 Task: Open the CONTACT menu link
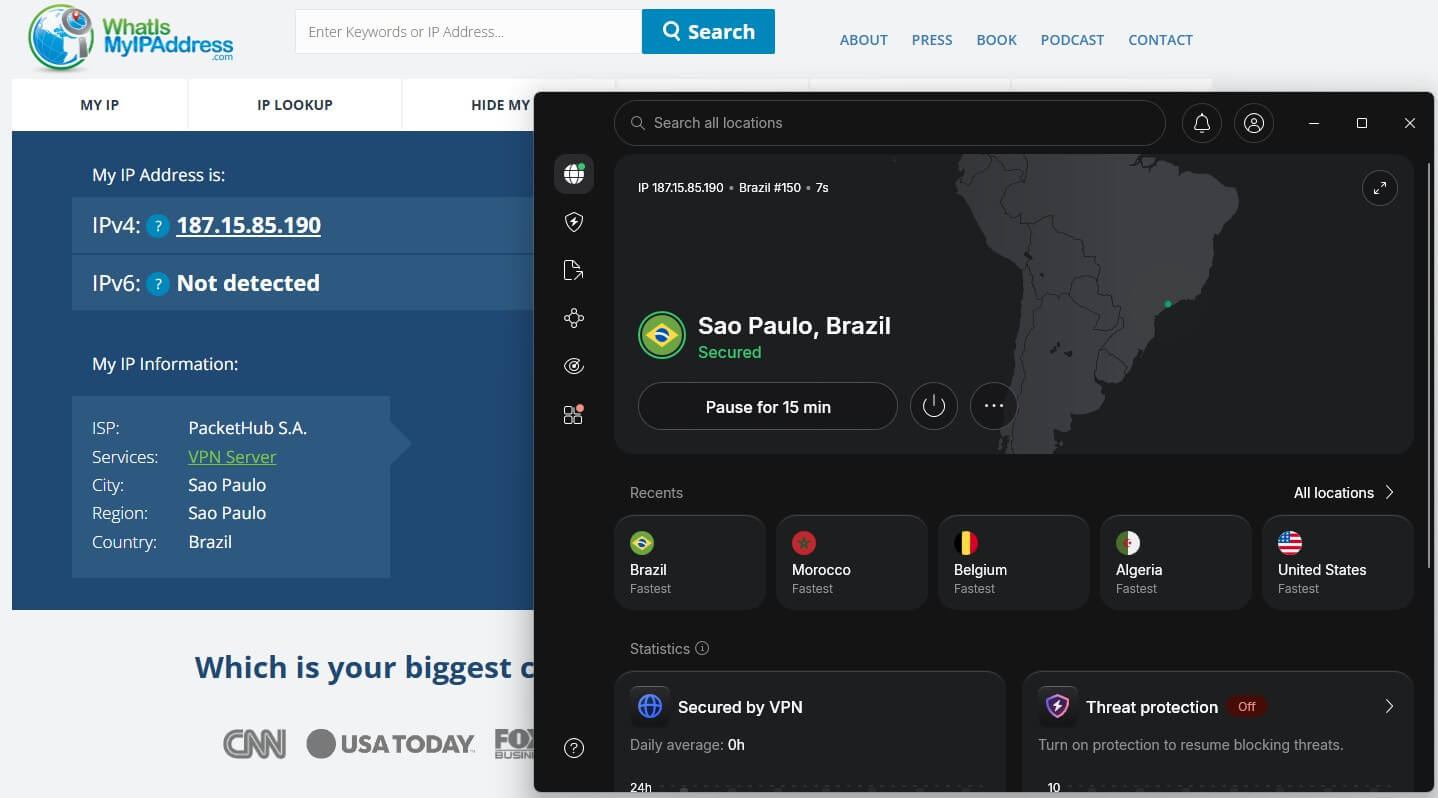[1160, 40]
